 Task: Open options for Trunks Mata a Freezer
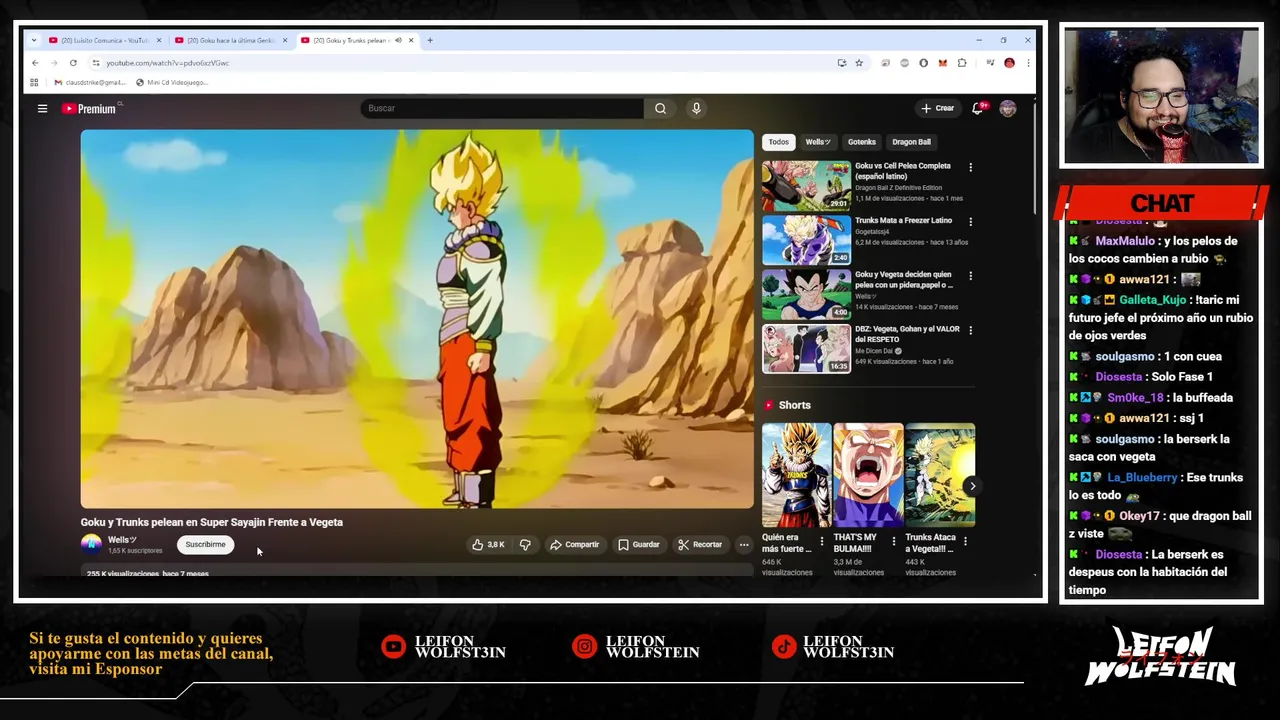pyautogui.click(x=970, y=222)
